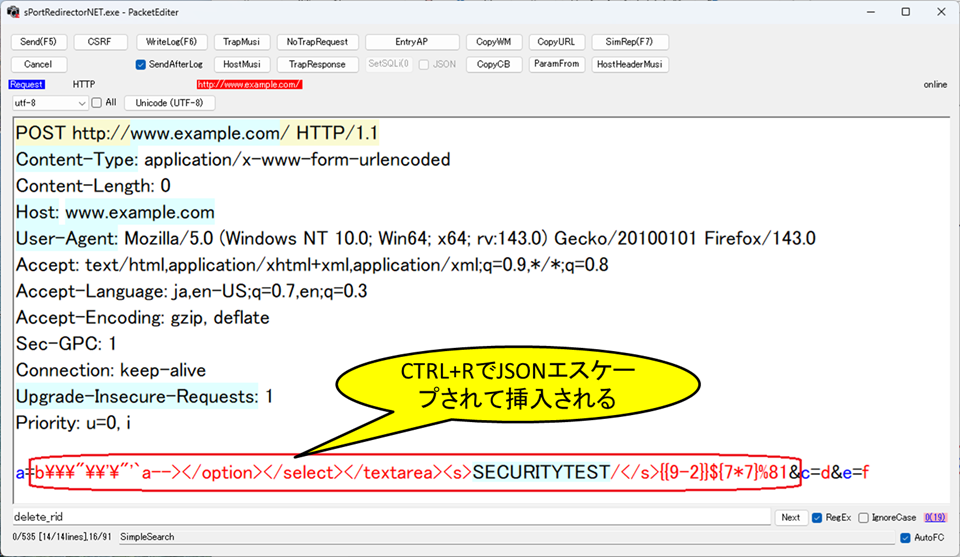
Task: Close the PacketEditer window
Action: point(941,12)
